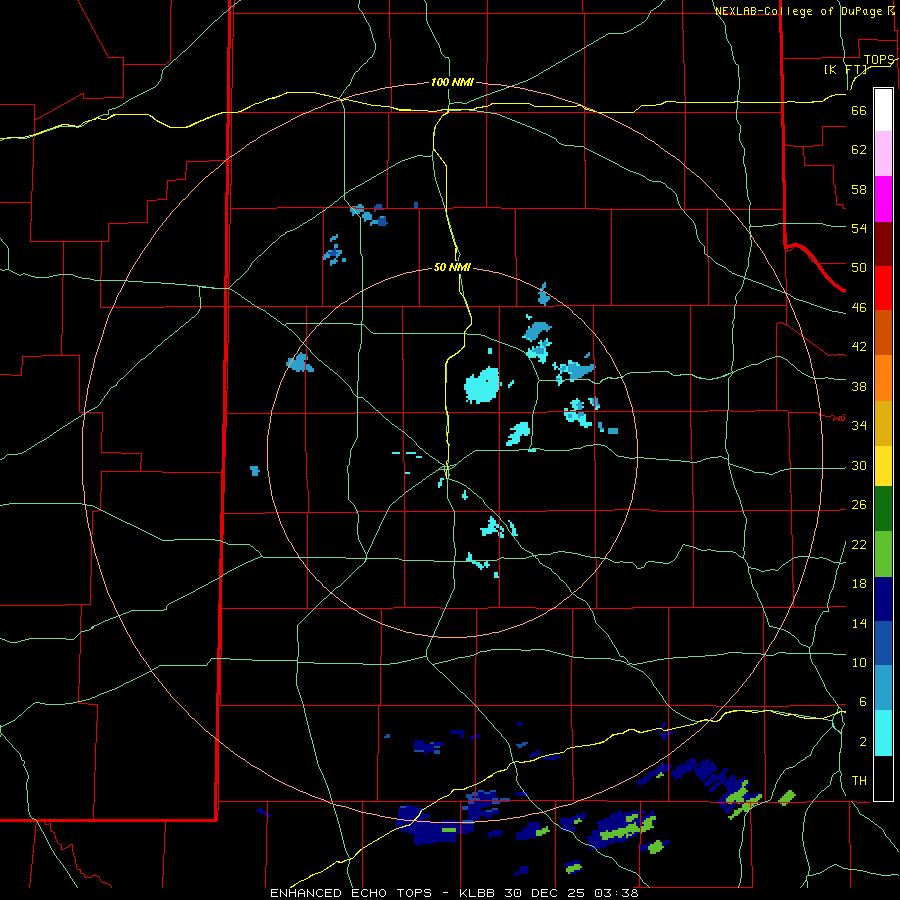Screen dimensions: 900x900
Task: Click the yellow 34 kft legend swatch
Action: 883,465
